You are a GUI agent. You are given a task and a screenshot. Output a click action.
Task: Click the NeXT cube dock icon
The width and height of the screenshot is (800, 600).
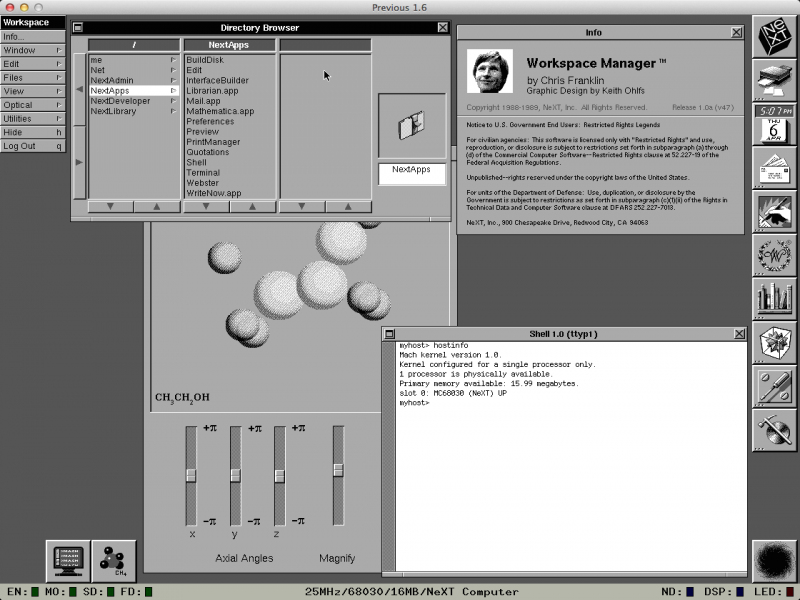pos(775,35)
